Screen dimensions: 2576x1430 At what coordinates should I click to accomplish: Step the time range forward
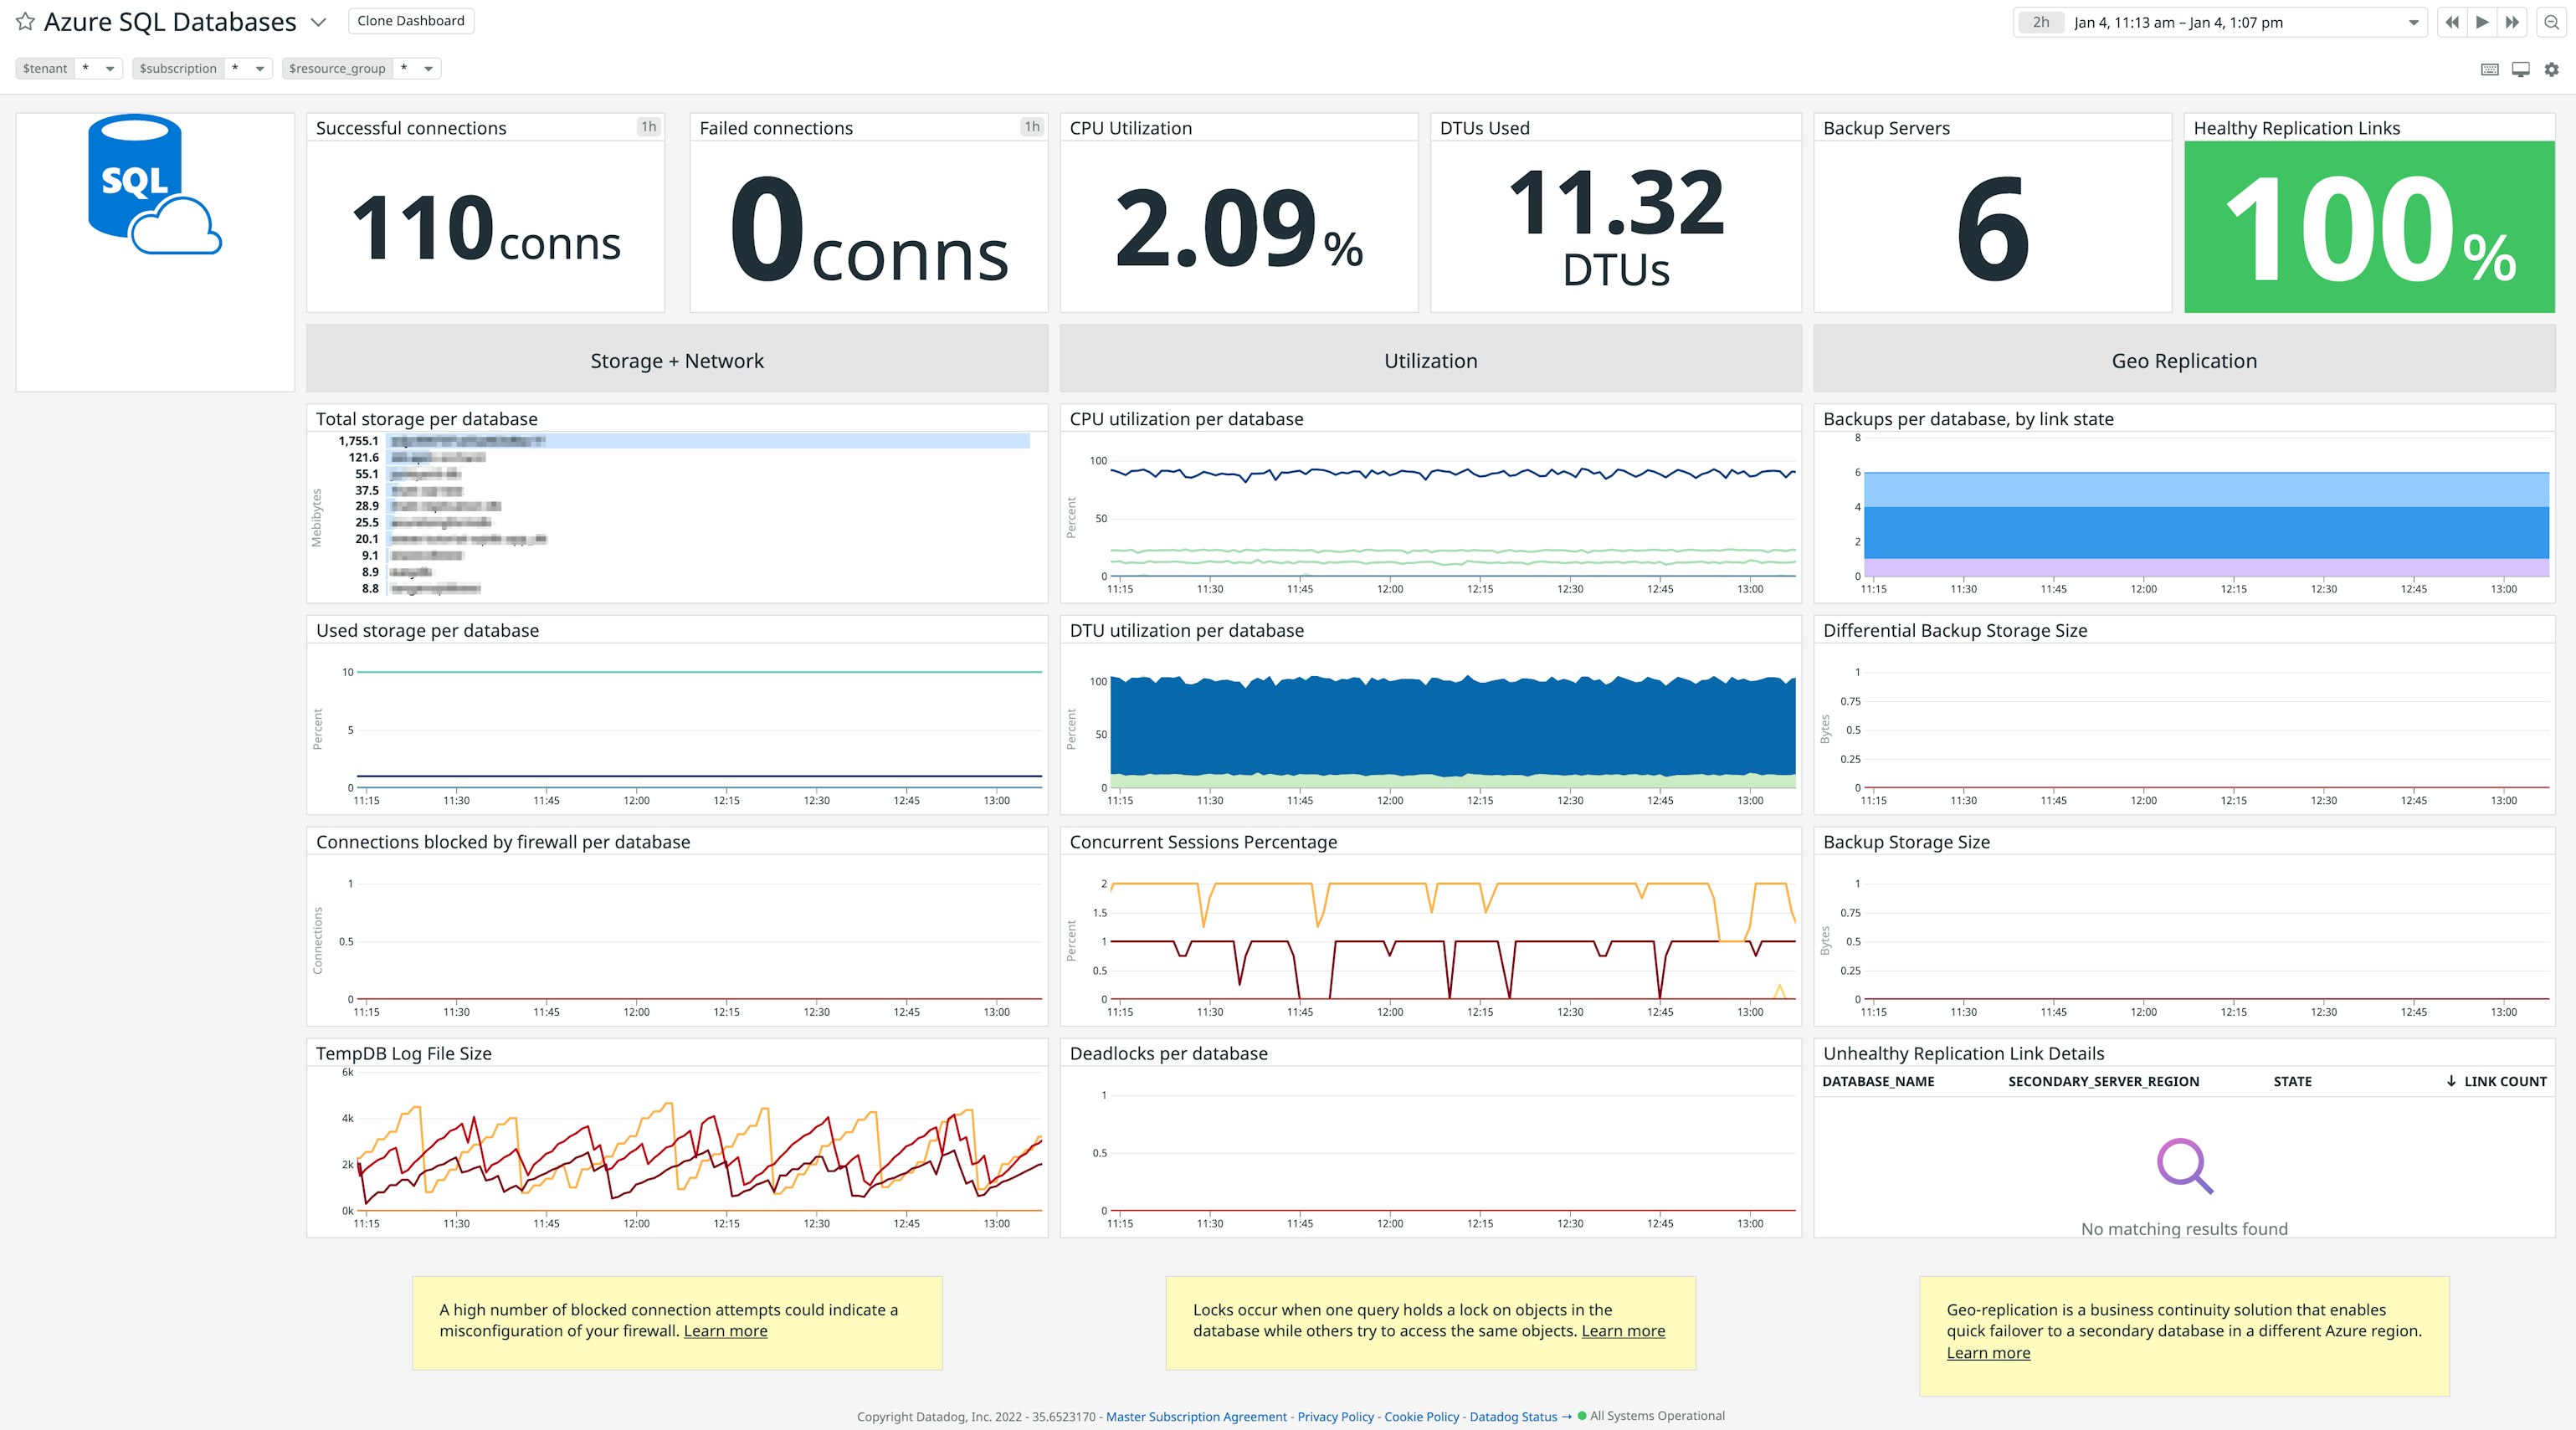click(2512, 21)
